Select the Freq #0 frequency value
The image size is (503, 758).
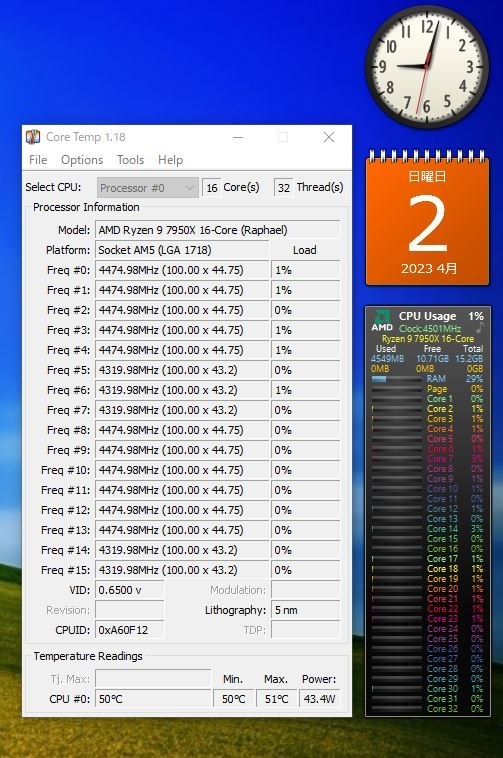tap(182, 270)
